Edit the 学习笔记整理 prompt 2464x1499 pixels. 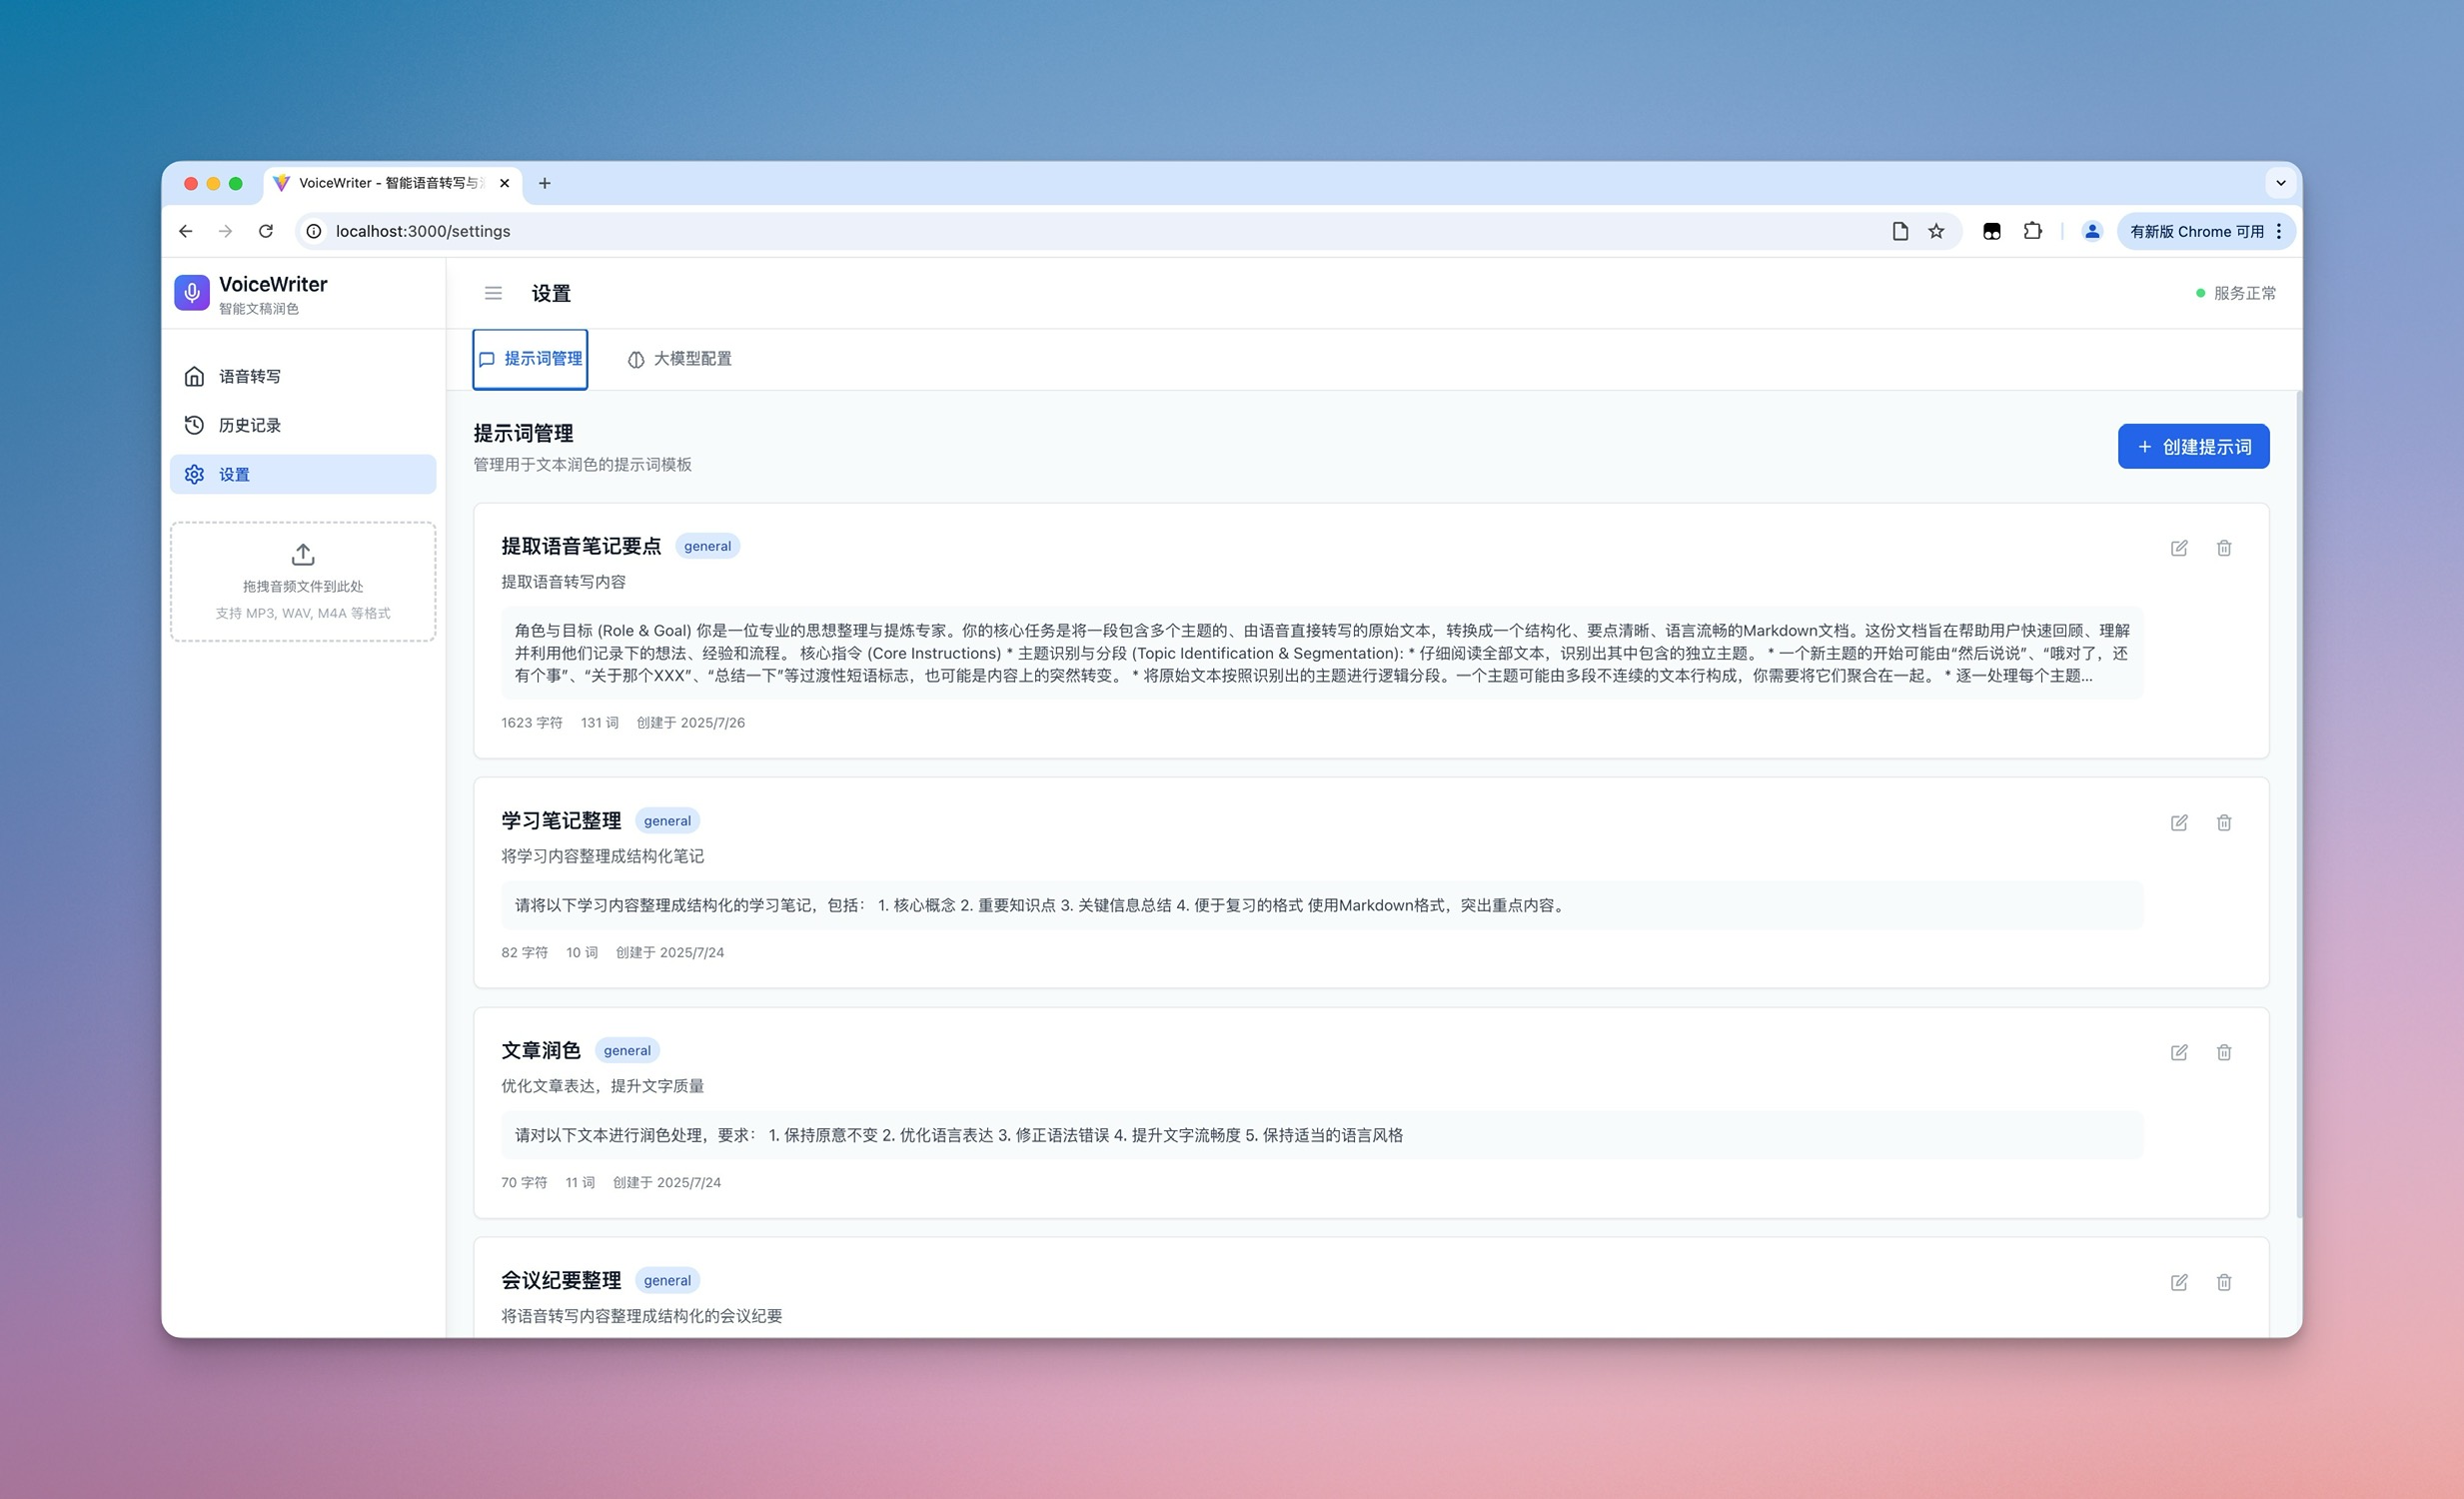point(2178,823)
